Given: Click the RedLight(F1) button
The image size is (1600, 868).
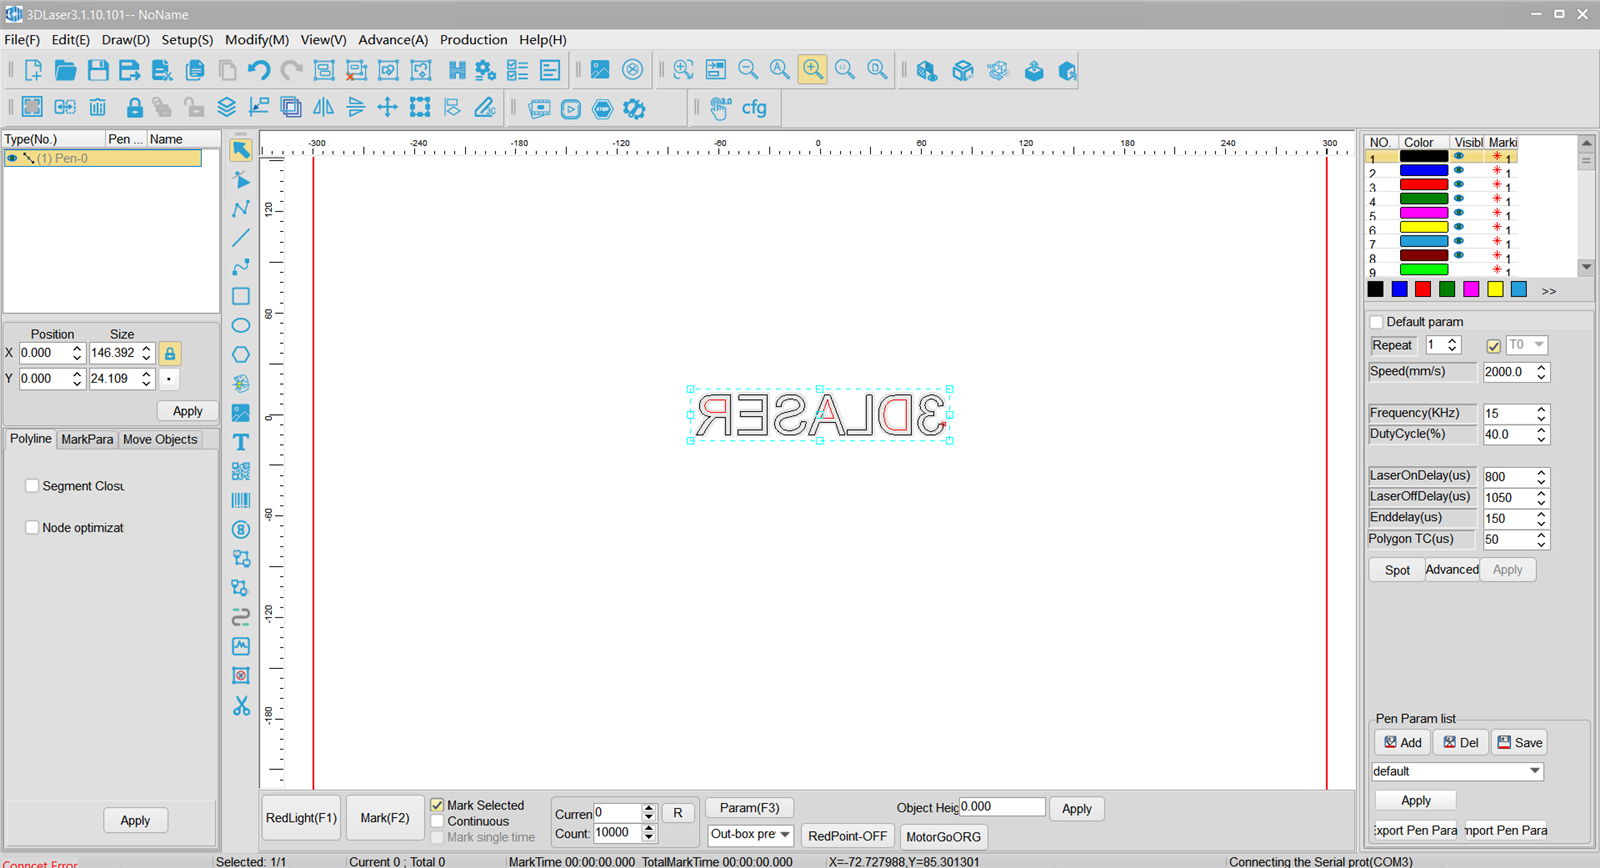Looking at the screenshot, I should (301, 818).
